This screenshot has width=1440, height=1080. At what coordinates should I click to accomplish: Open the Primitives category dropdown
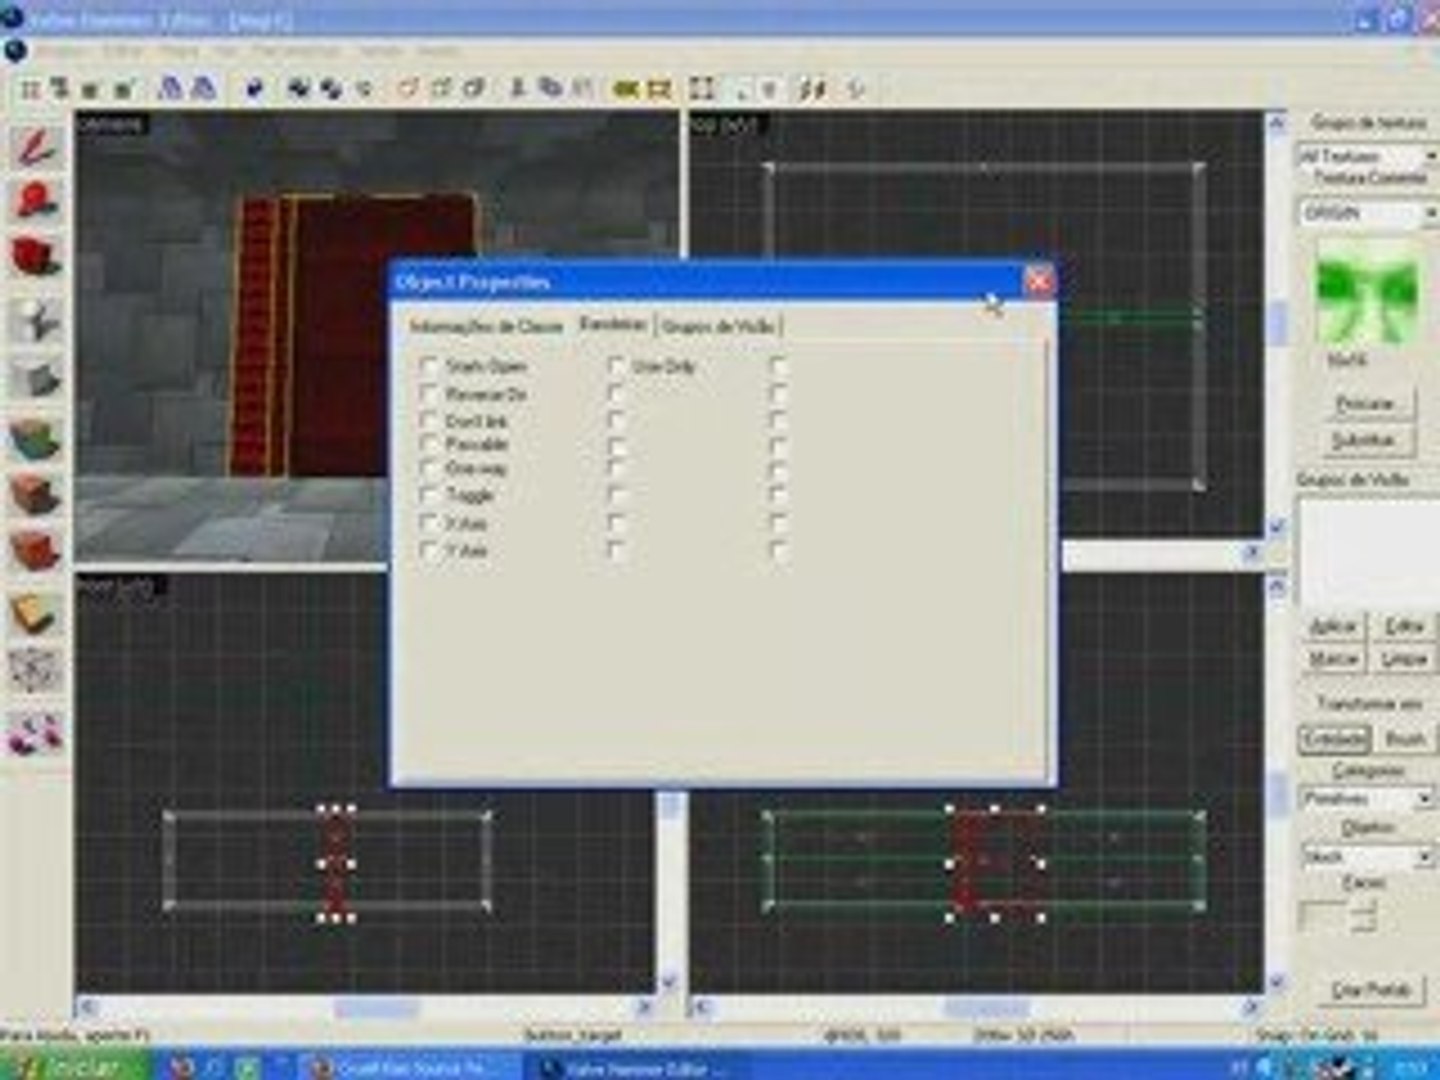(x=1366, y=799)
